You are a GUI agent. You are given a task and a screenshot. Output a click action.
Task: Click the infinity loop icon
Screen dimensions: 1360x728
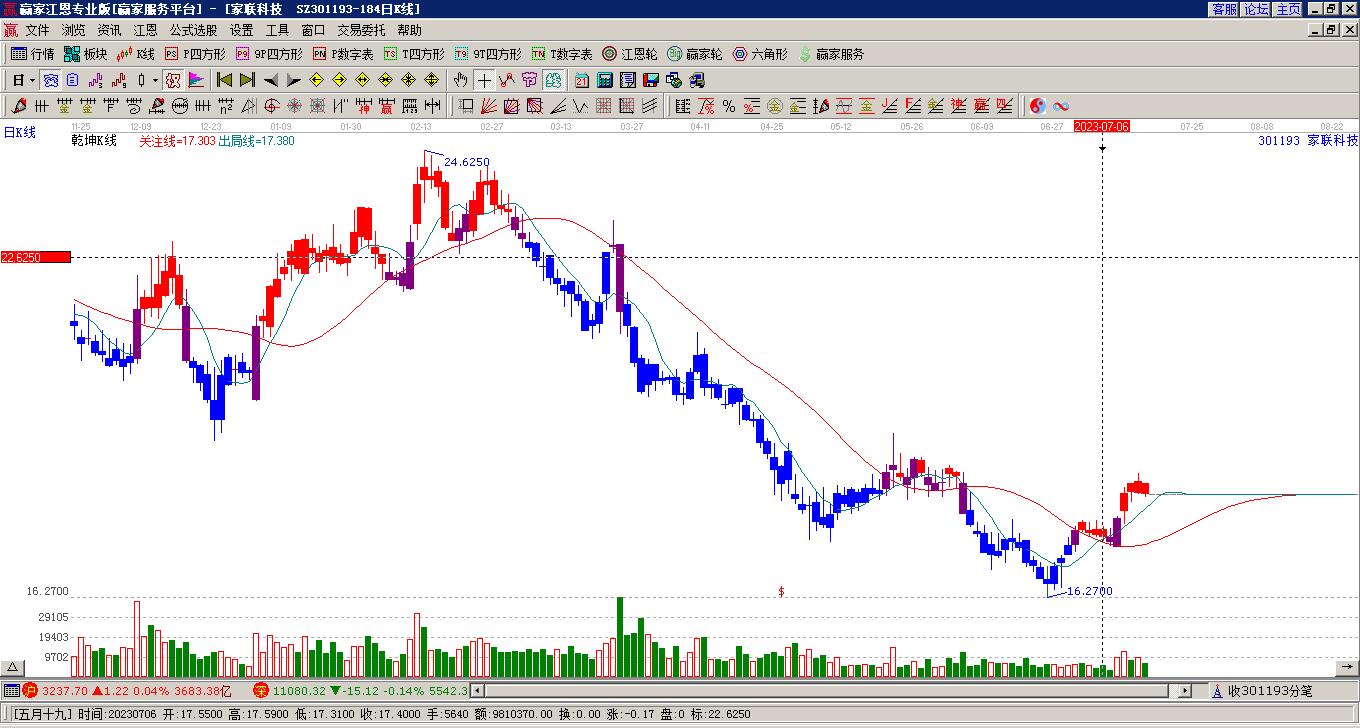coord(1061,106)
